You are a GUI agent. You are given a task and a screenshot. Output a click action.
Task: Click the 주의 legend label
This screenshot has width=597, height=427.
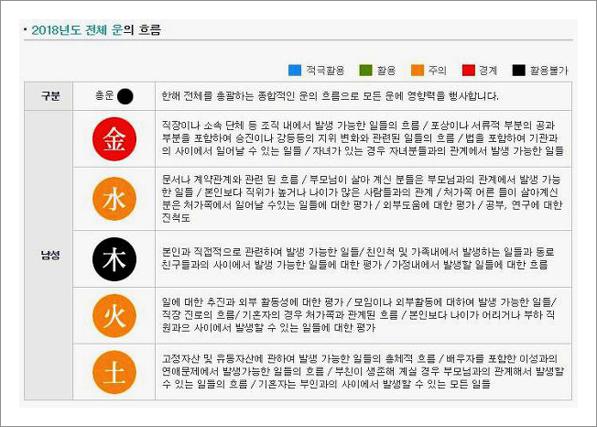(x=437, y=70)
